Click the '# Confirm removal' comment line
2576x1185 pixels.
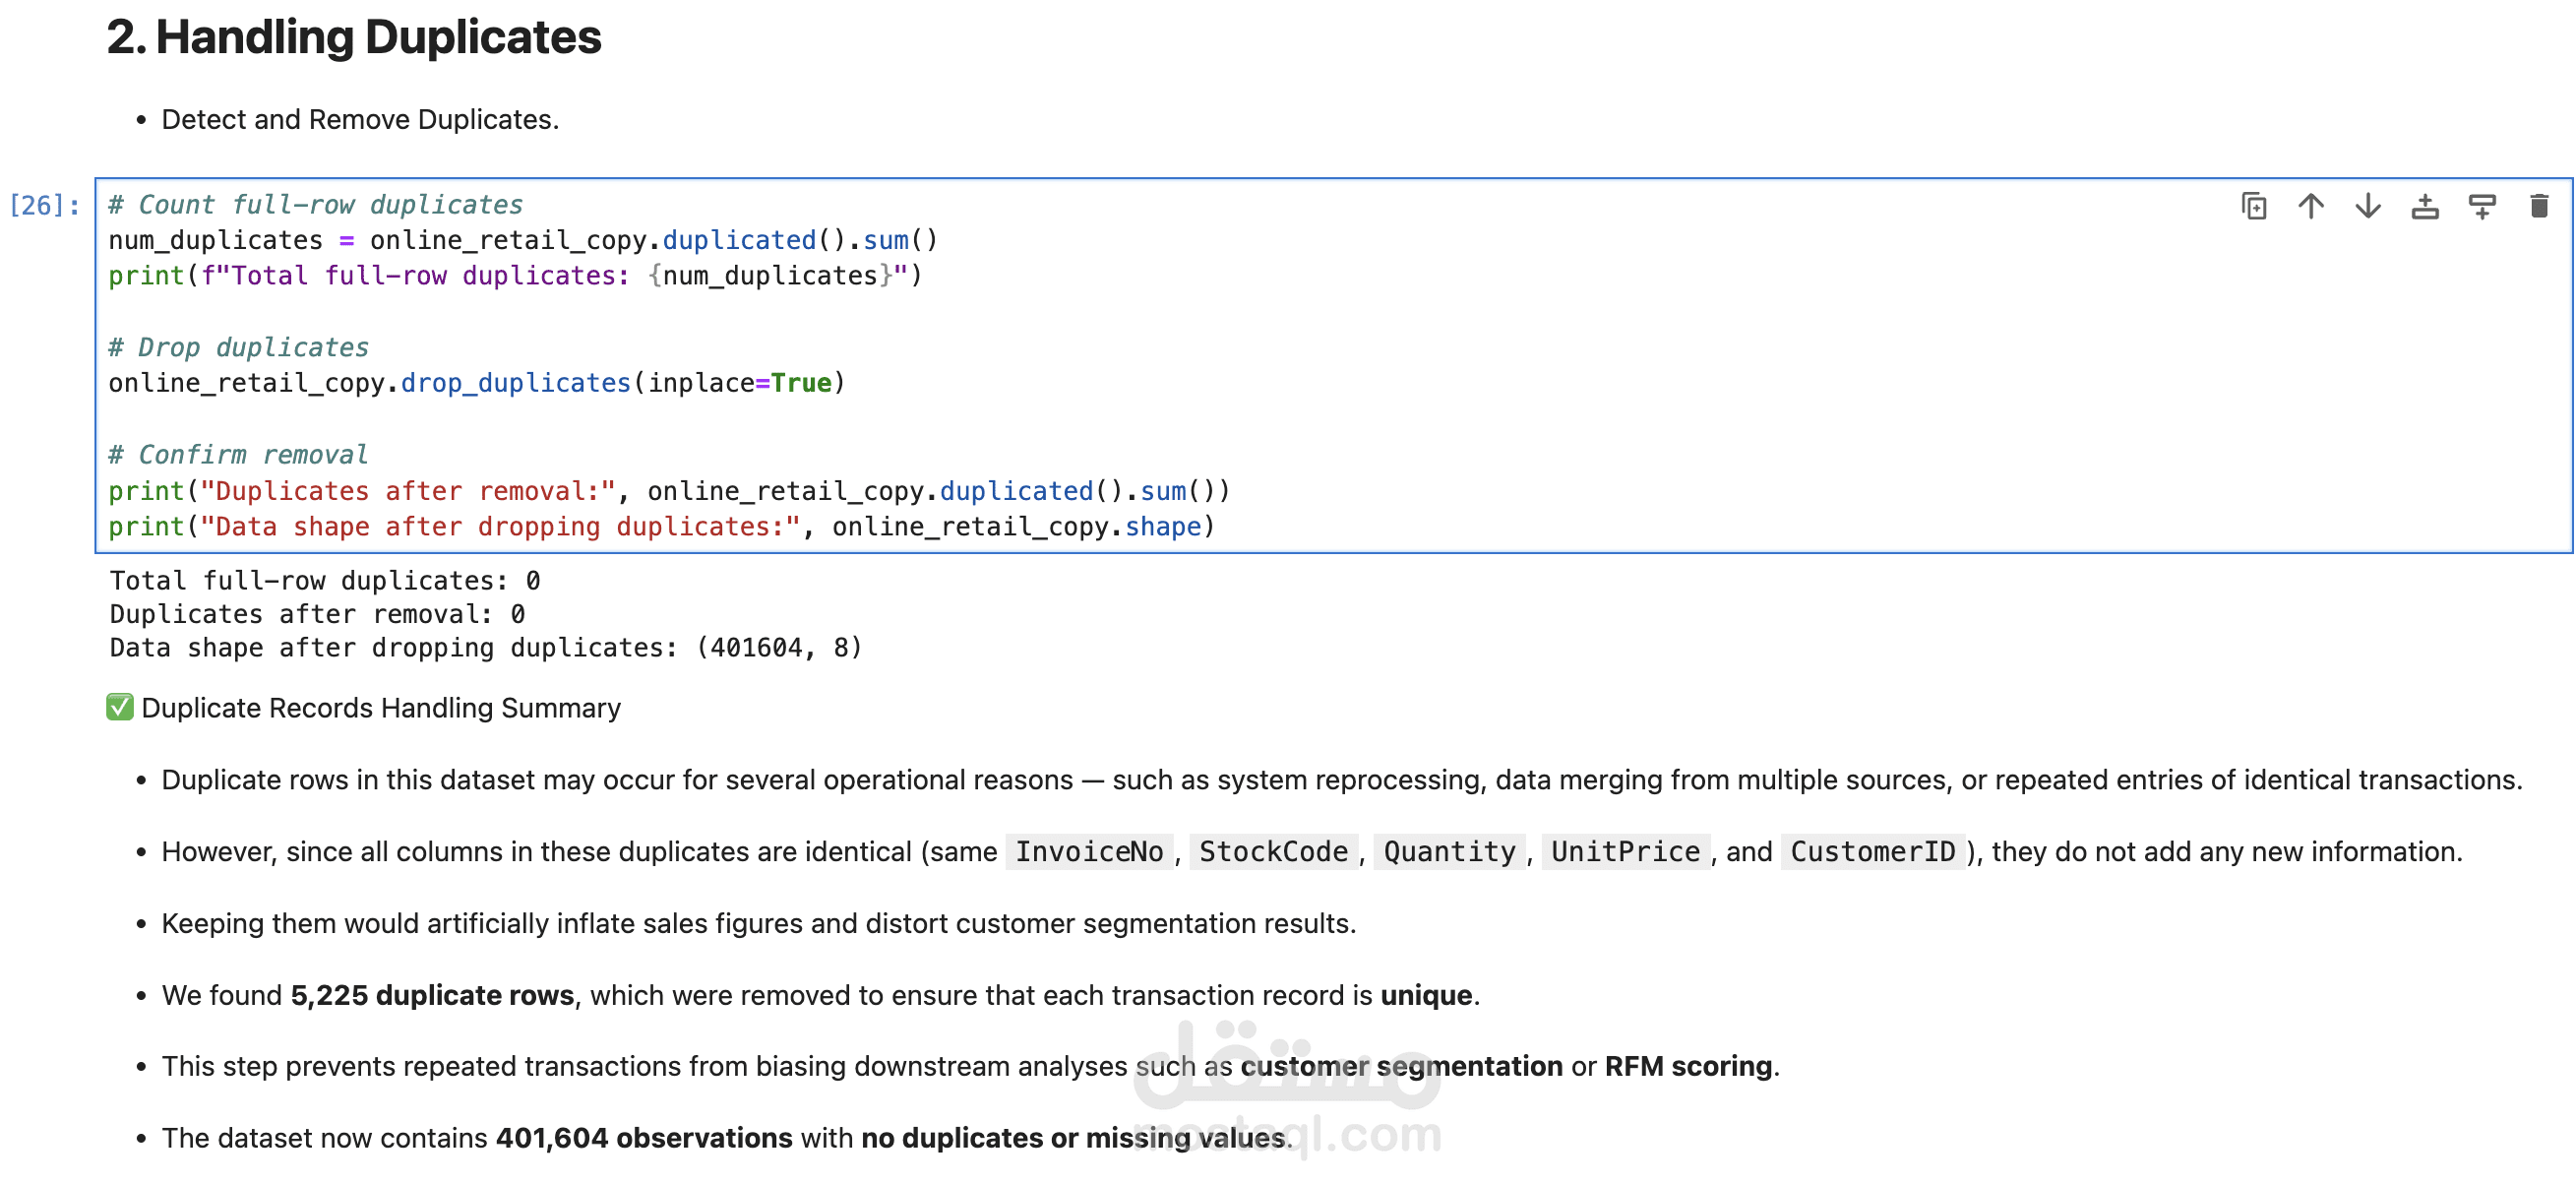238,455
